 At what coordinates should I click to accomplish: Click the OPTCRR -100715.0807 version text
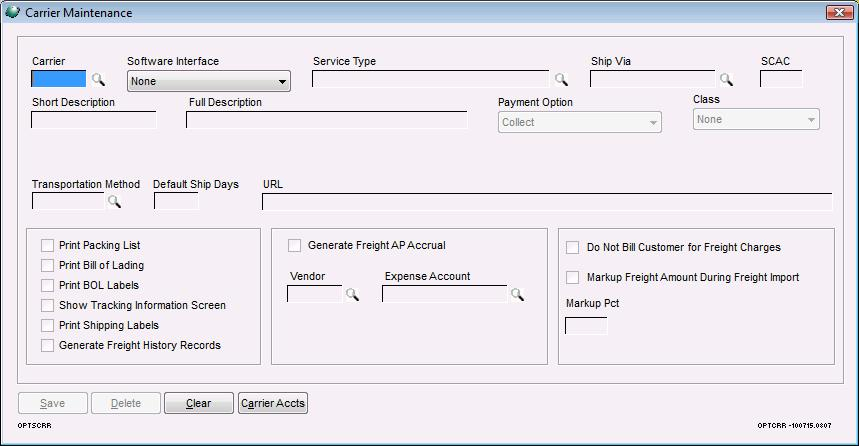tap(794, 425)
